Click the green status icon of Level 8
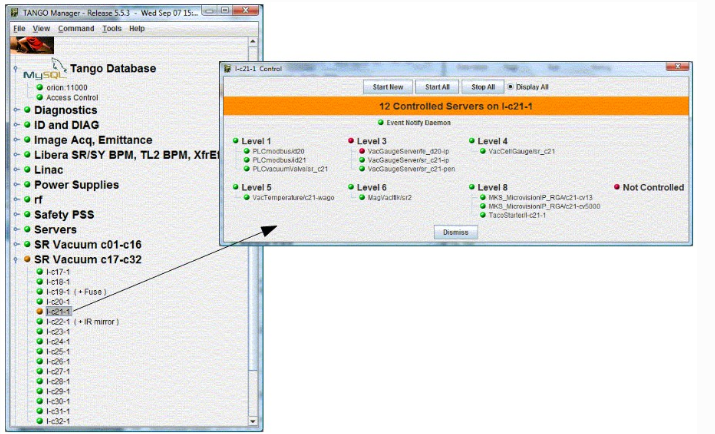This screenshot has height=434, width=715. (471, 187)
